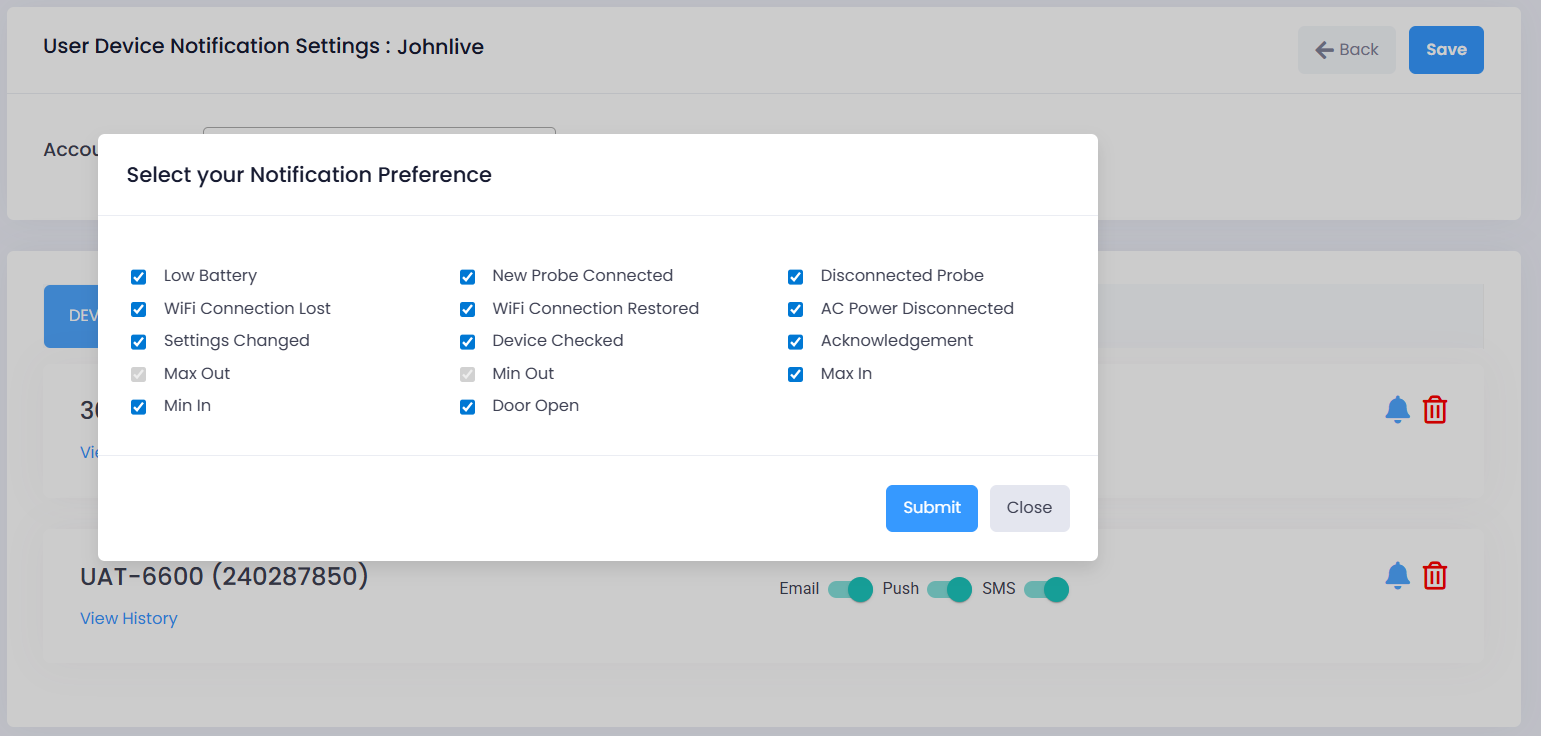The height and width of the screenshot is (736, 1541).
Task: Click the "Select your Notification Preference" heading
Action: pyautogui.click(x=309, y=175)
